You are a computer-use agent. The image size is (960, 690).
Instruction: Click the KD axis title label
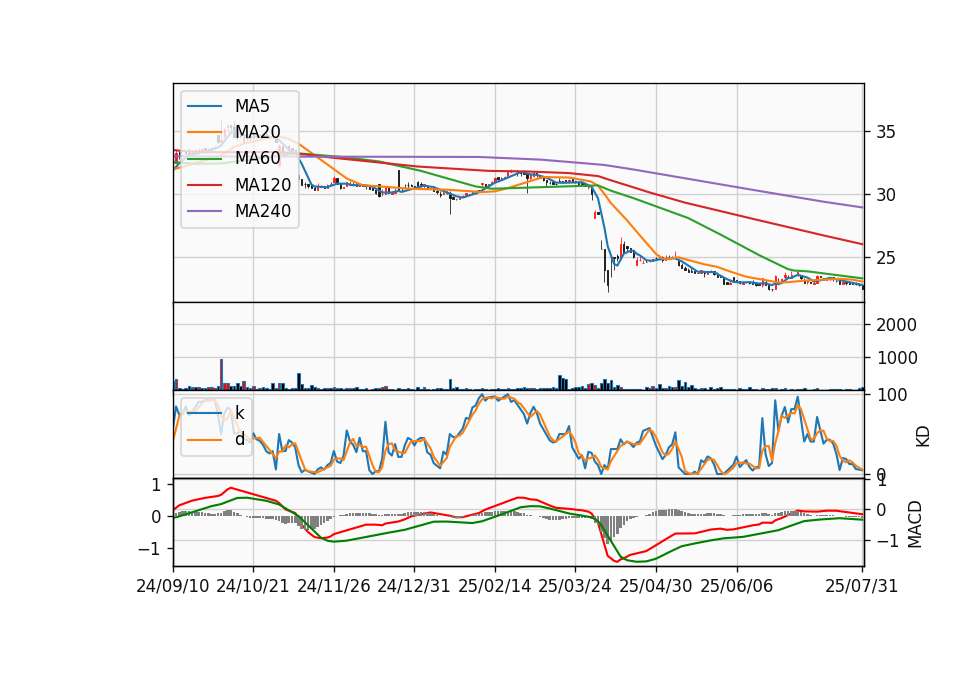[923, 436]
